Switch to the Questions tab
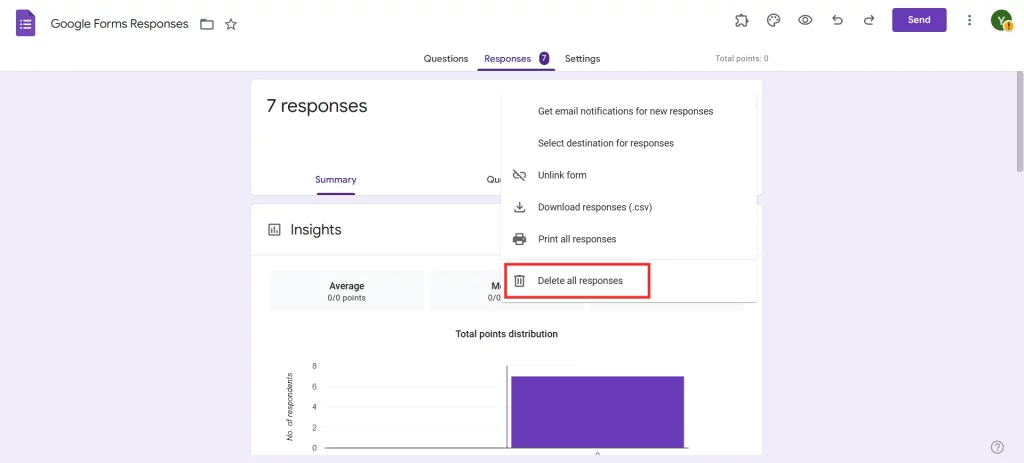 point(446,59)
